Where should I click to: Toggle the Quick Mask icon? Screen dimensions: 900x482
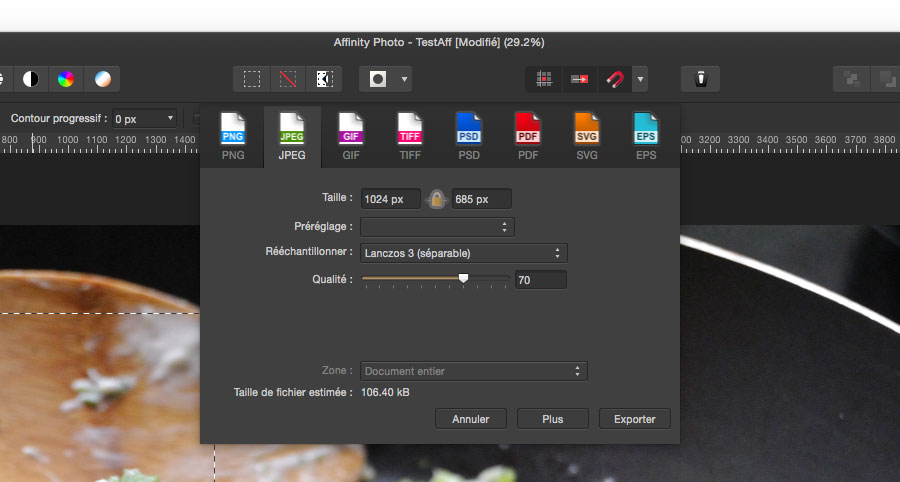point(378,79)
